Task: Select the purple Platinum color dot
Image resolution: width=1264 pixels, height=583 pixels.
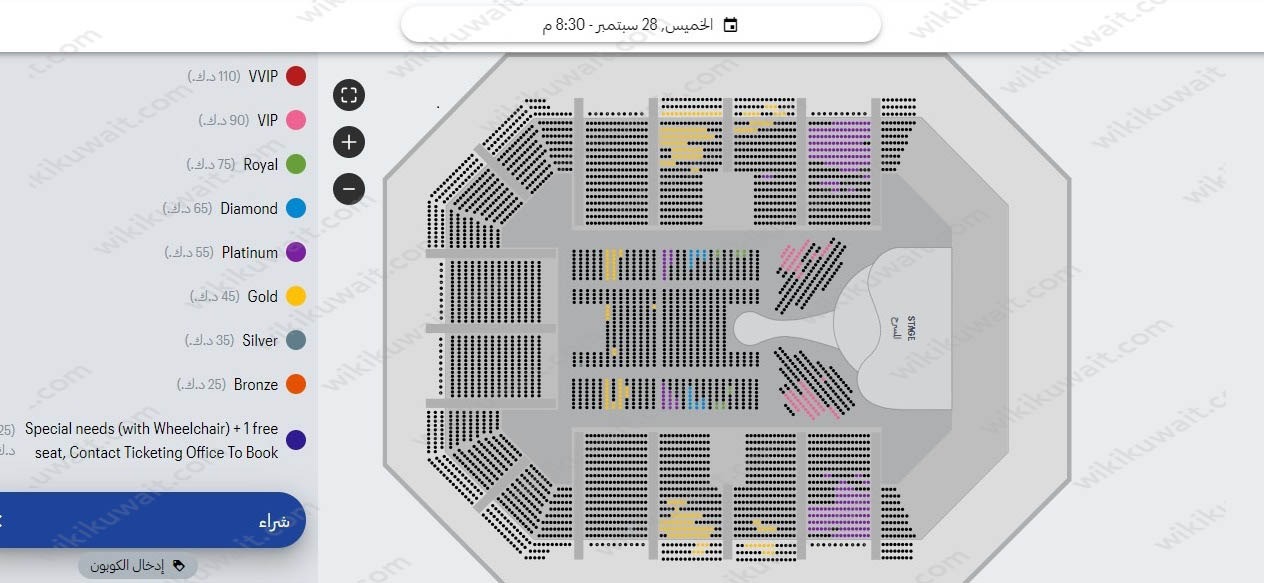Action: coord(296,252)
